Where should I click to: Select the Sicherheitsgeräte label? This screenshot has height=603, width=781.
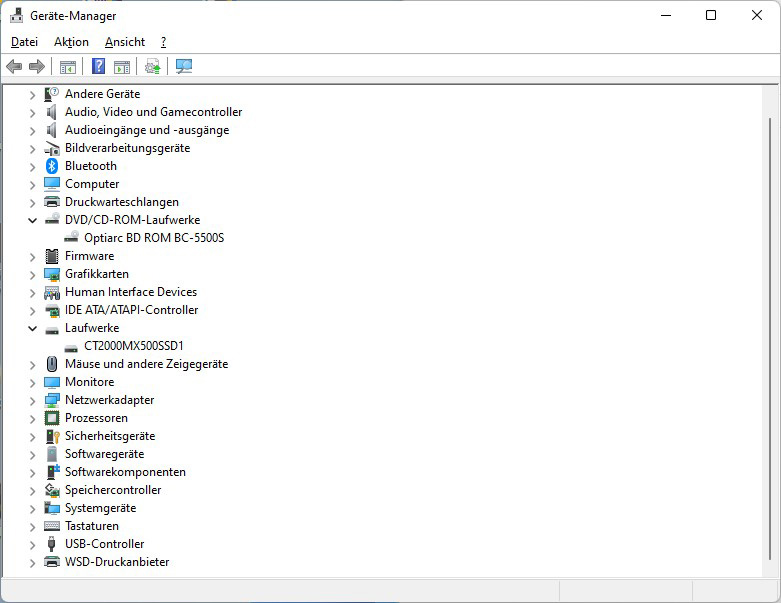click(110, 436)
